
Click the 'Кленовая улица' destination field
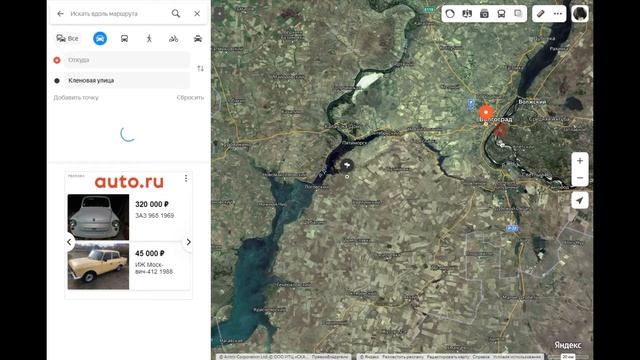pos(127,80)
